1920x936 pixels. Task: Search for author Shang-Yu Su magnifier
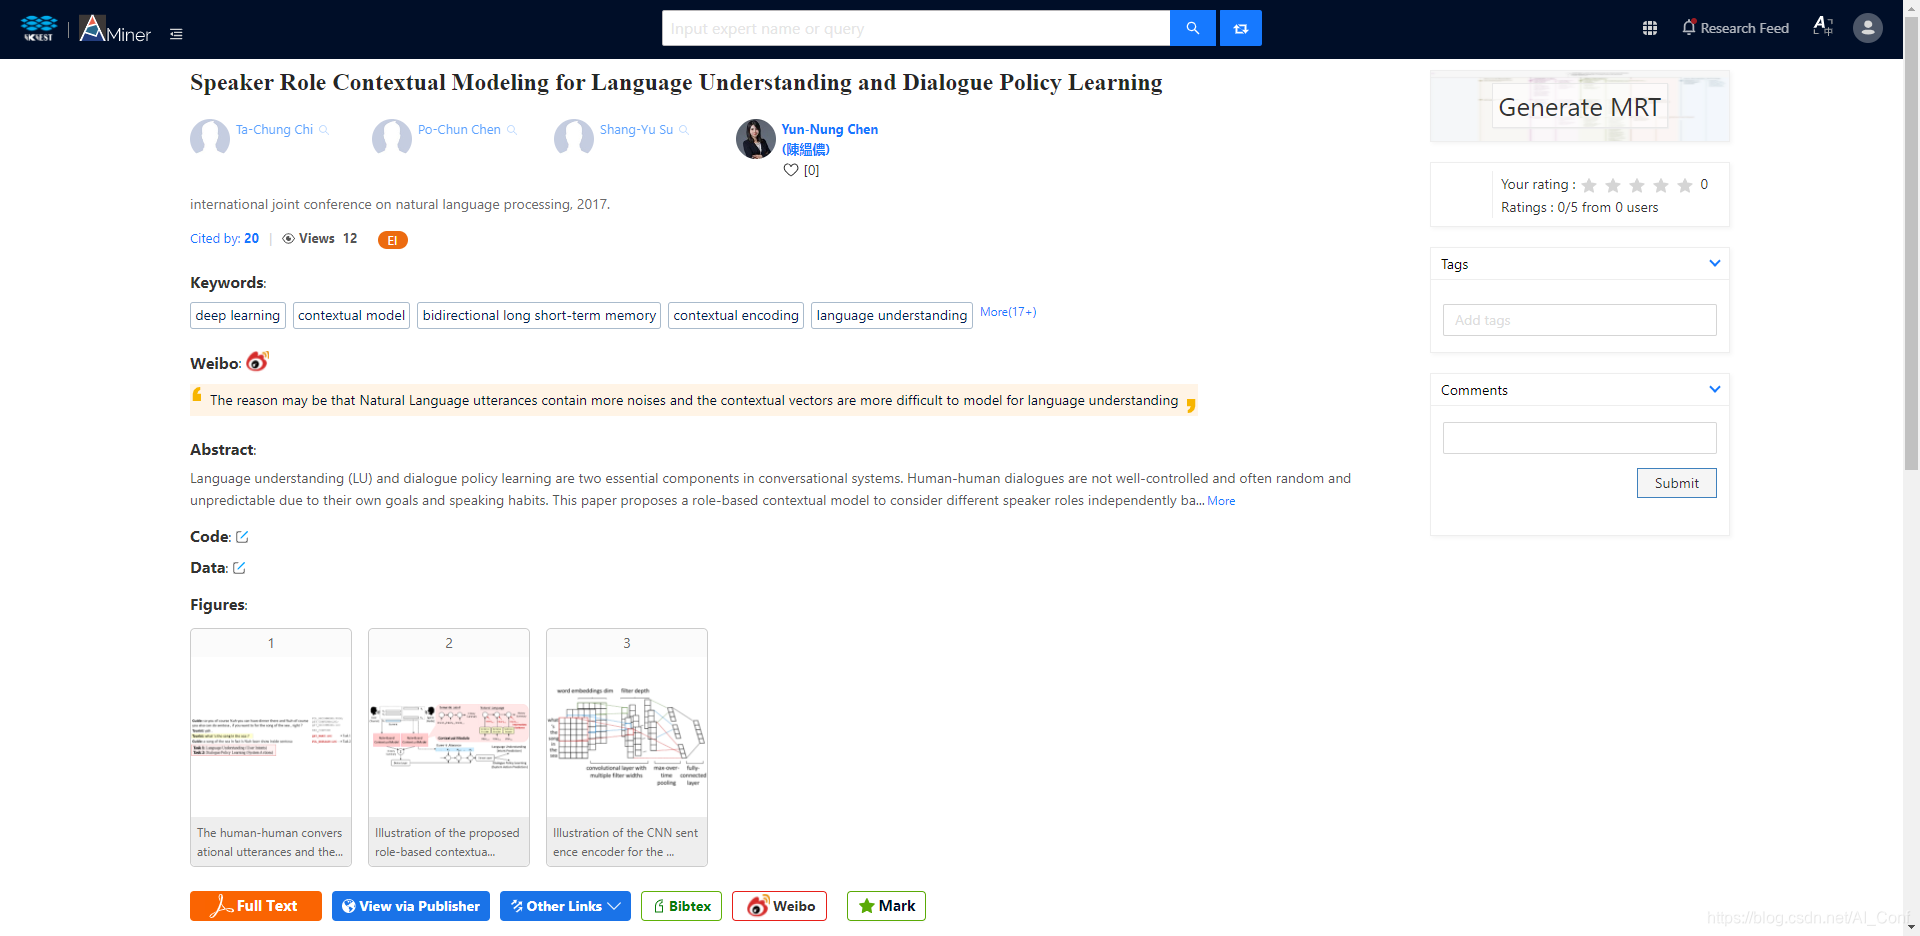point(684,130)
